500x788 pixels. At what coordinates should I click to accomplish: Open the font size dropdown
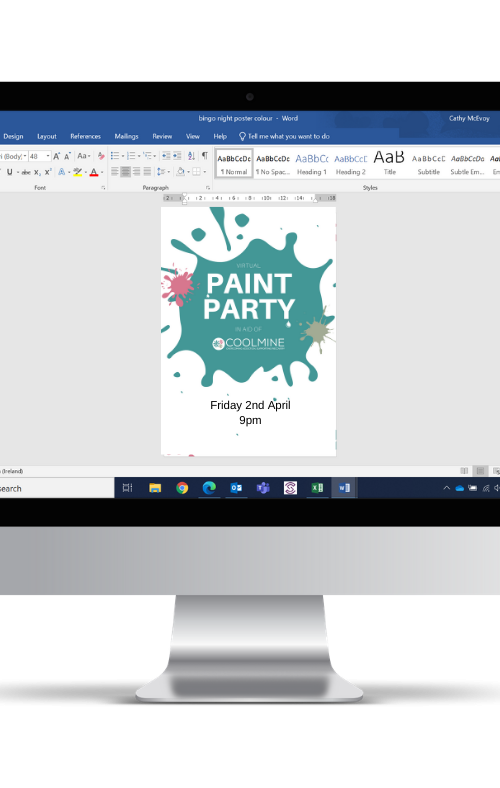click(48, 156)
